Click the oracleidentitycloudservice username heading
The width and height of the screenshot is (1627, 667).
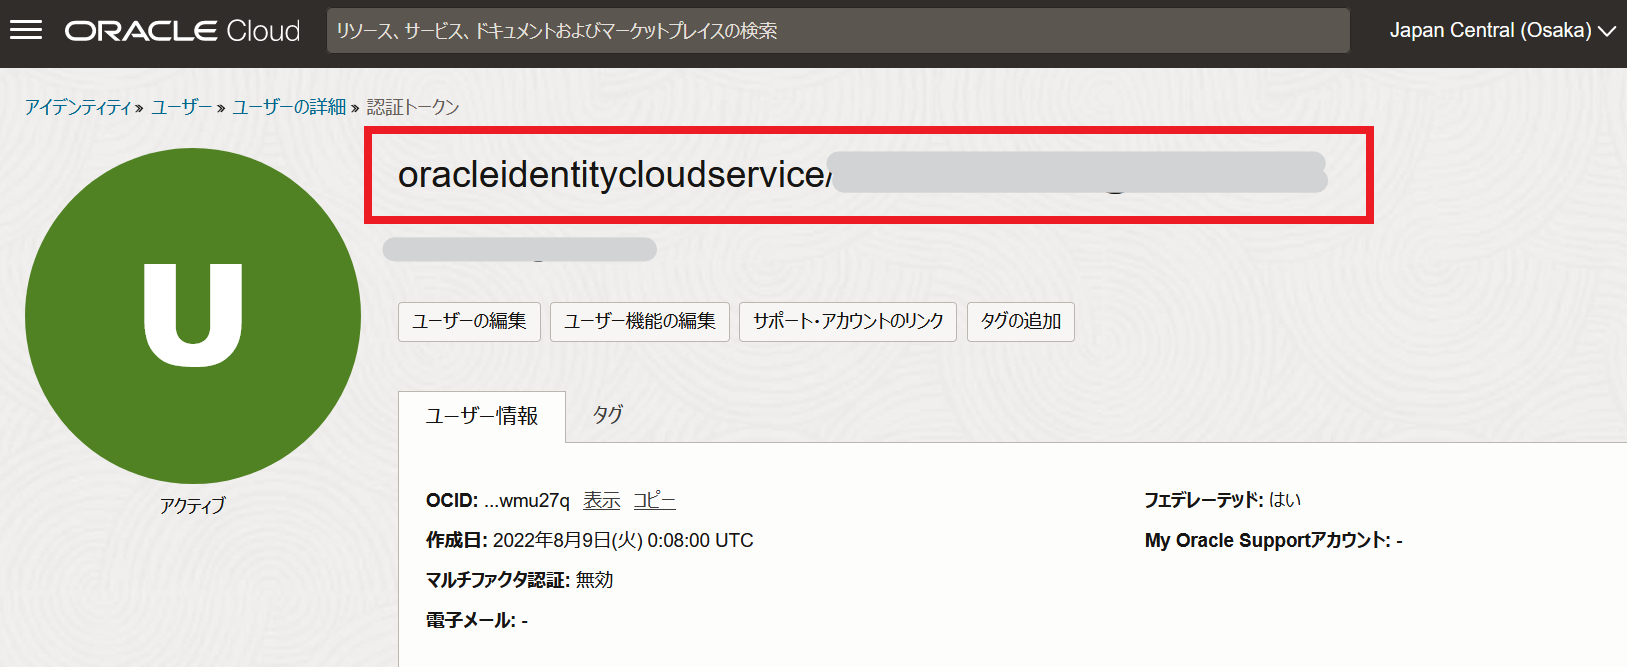612,175
